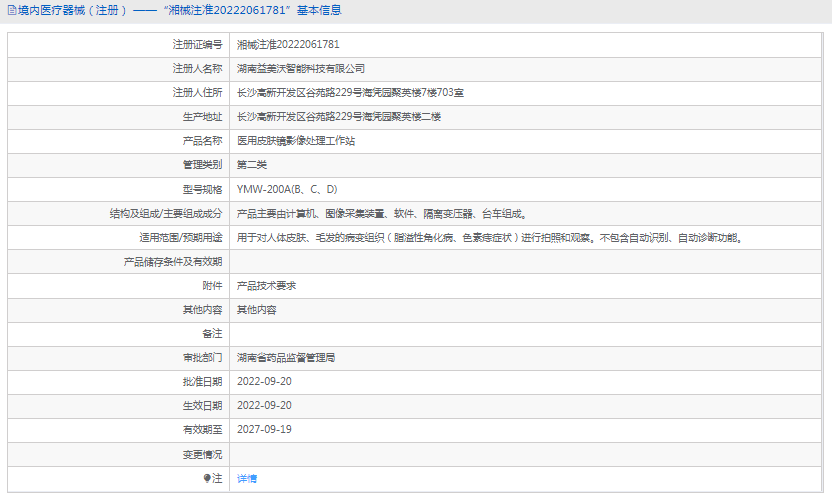Click the 有效期至 row label
The height and width of the screenshot is (496, 832).
(x=203, y=430)
